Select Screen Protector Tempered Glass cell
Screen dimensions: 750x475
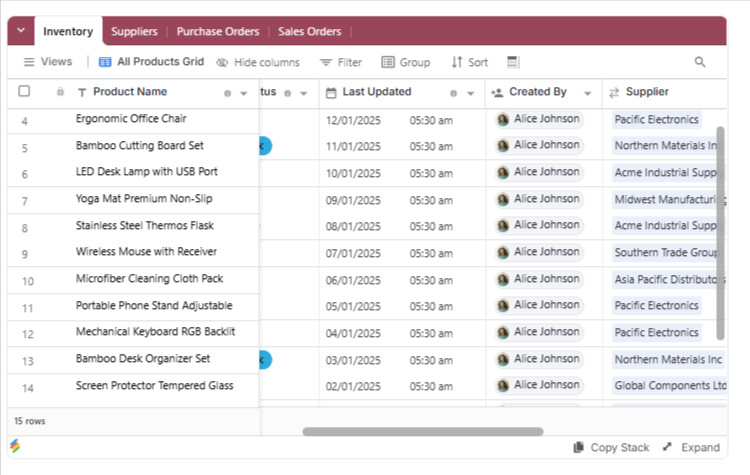point(154,386)
